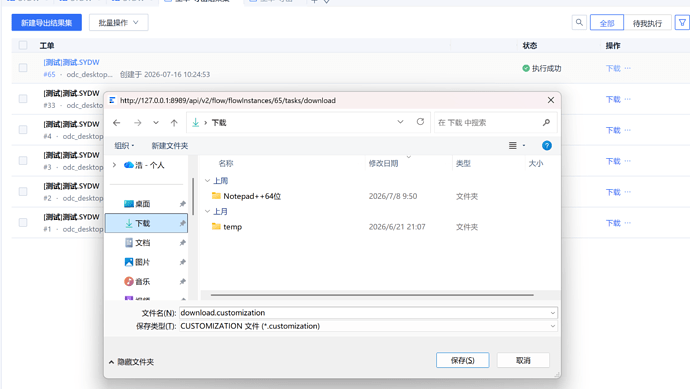The height and width of the screenshot is (389, 690).
Task: Open address bar history dropdown
Action: 400,122
